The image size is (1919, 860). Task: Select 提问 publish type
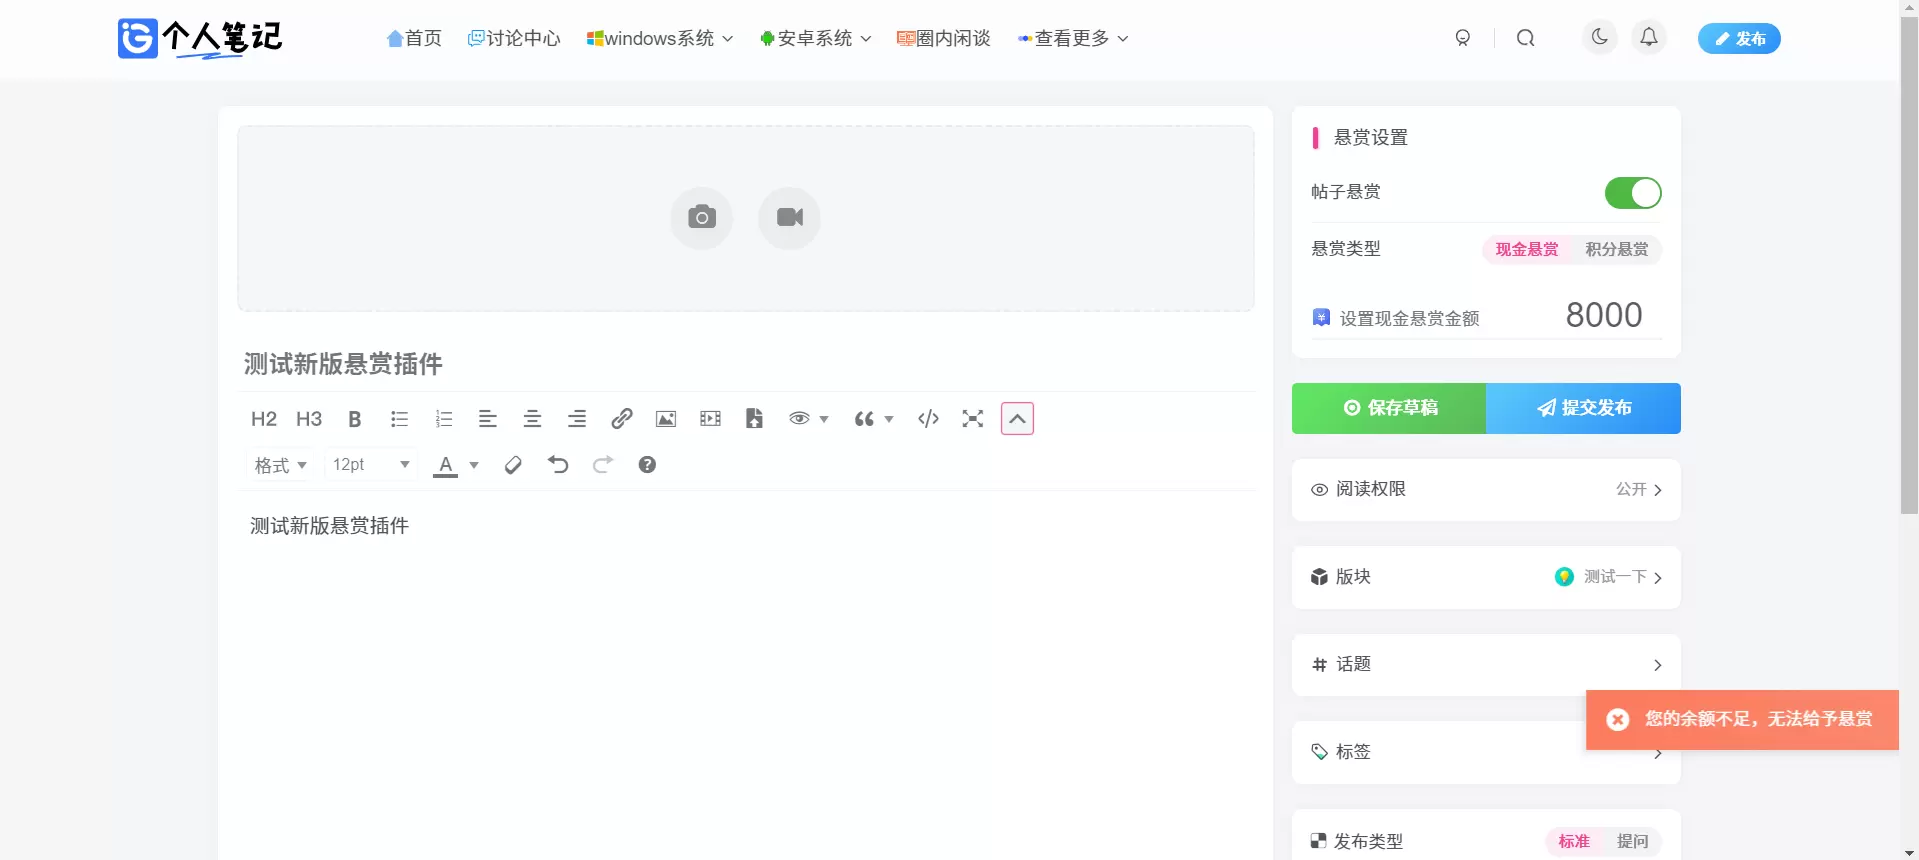tap(1632, 842)
